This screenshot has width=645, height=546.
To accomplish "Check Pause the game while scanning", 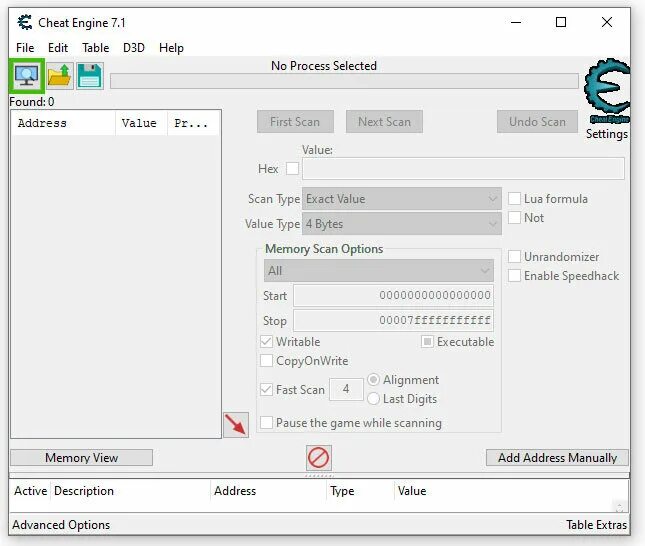I will (266, 423).
